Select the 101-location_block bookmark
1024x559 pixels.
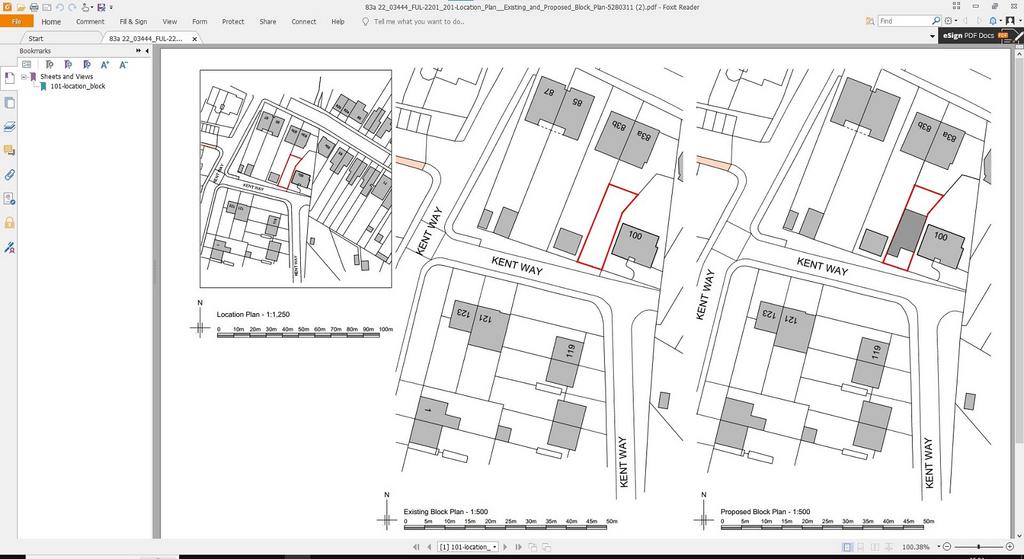pyautogui.click(x=78, y=86)
